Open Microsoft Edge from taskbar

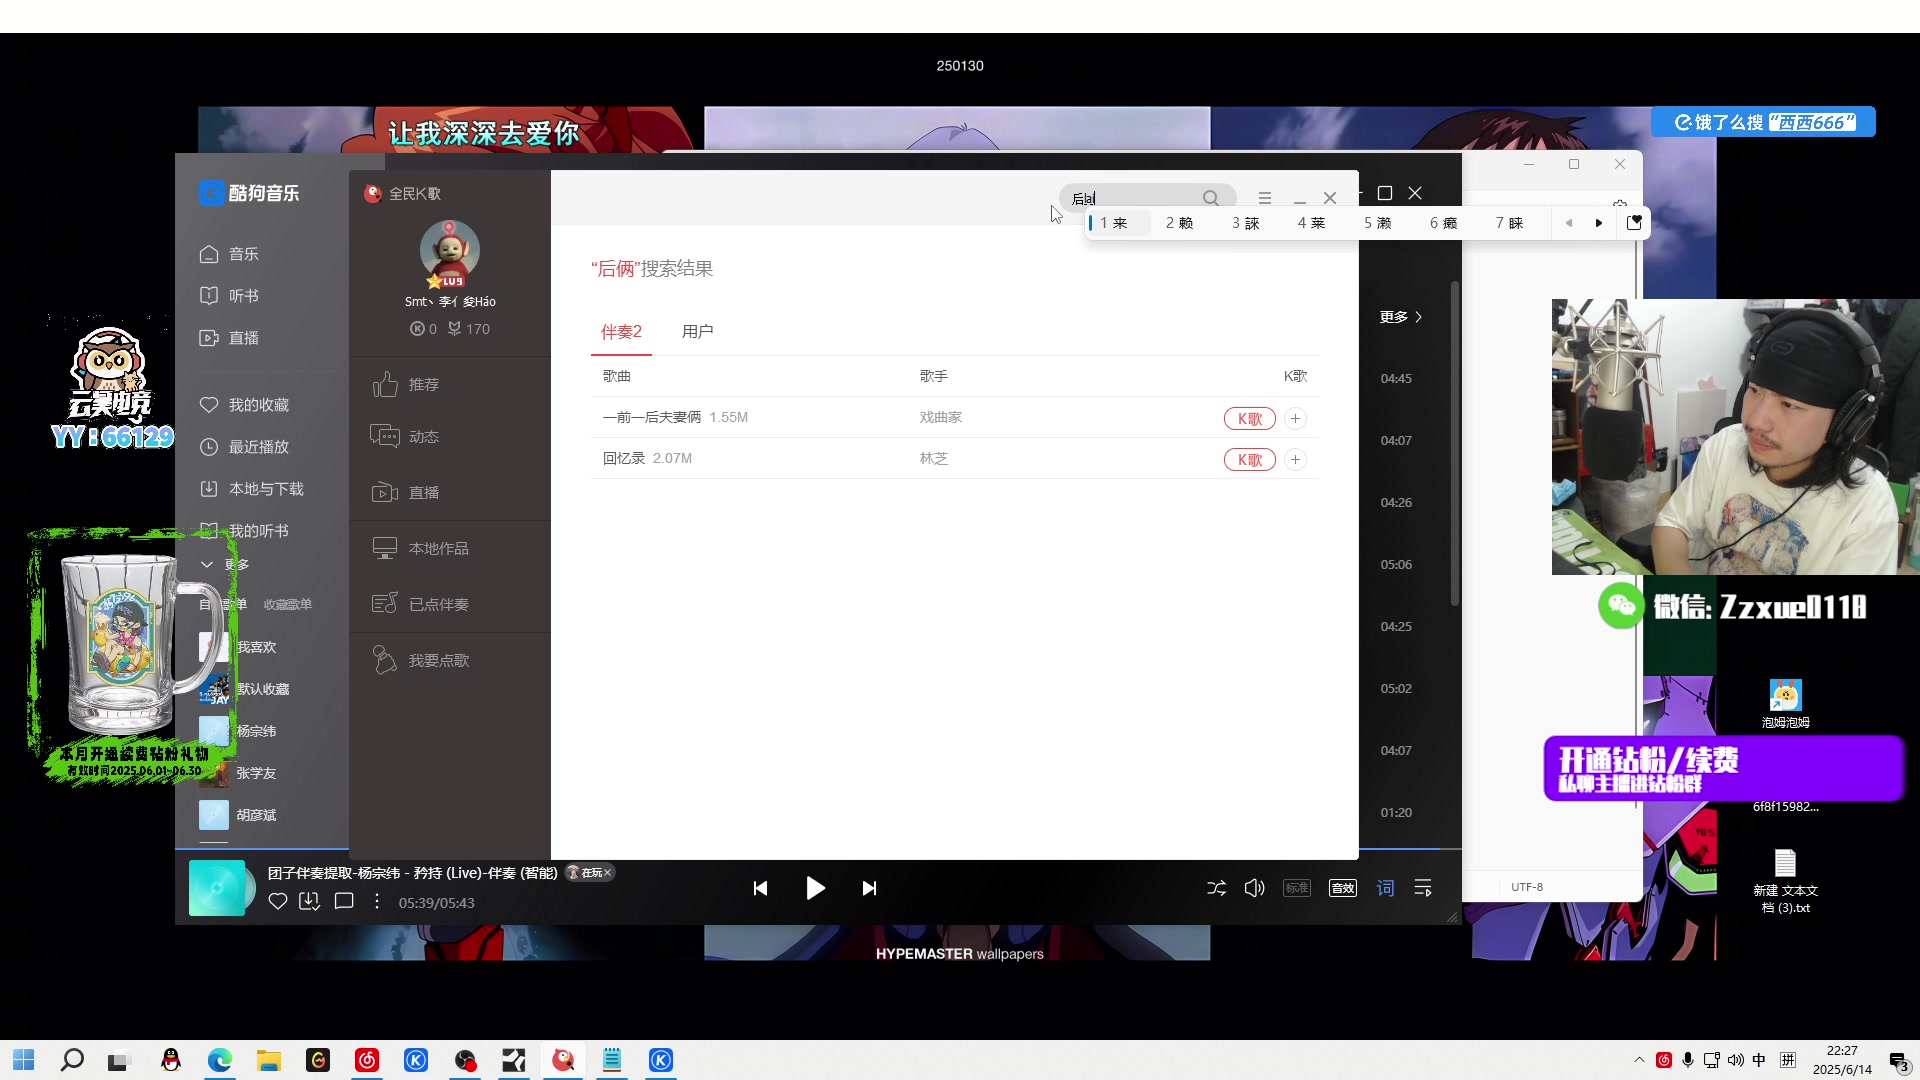point(219,1060)
